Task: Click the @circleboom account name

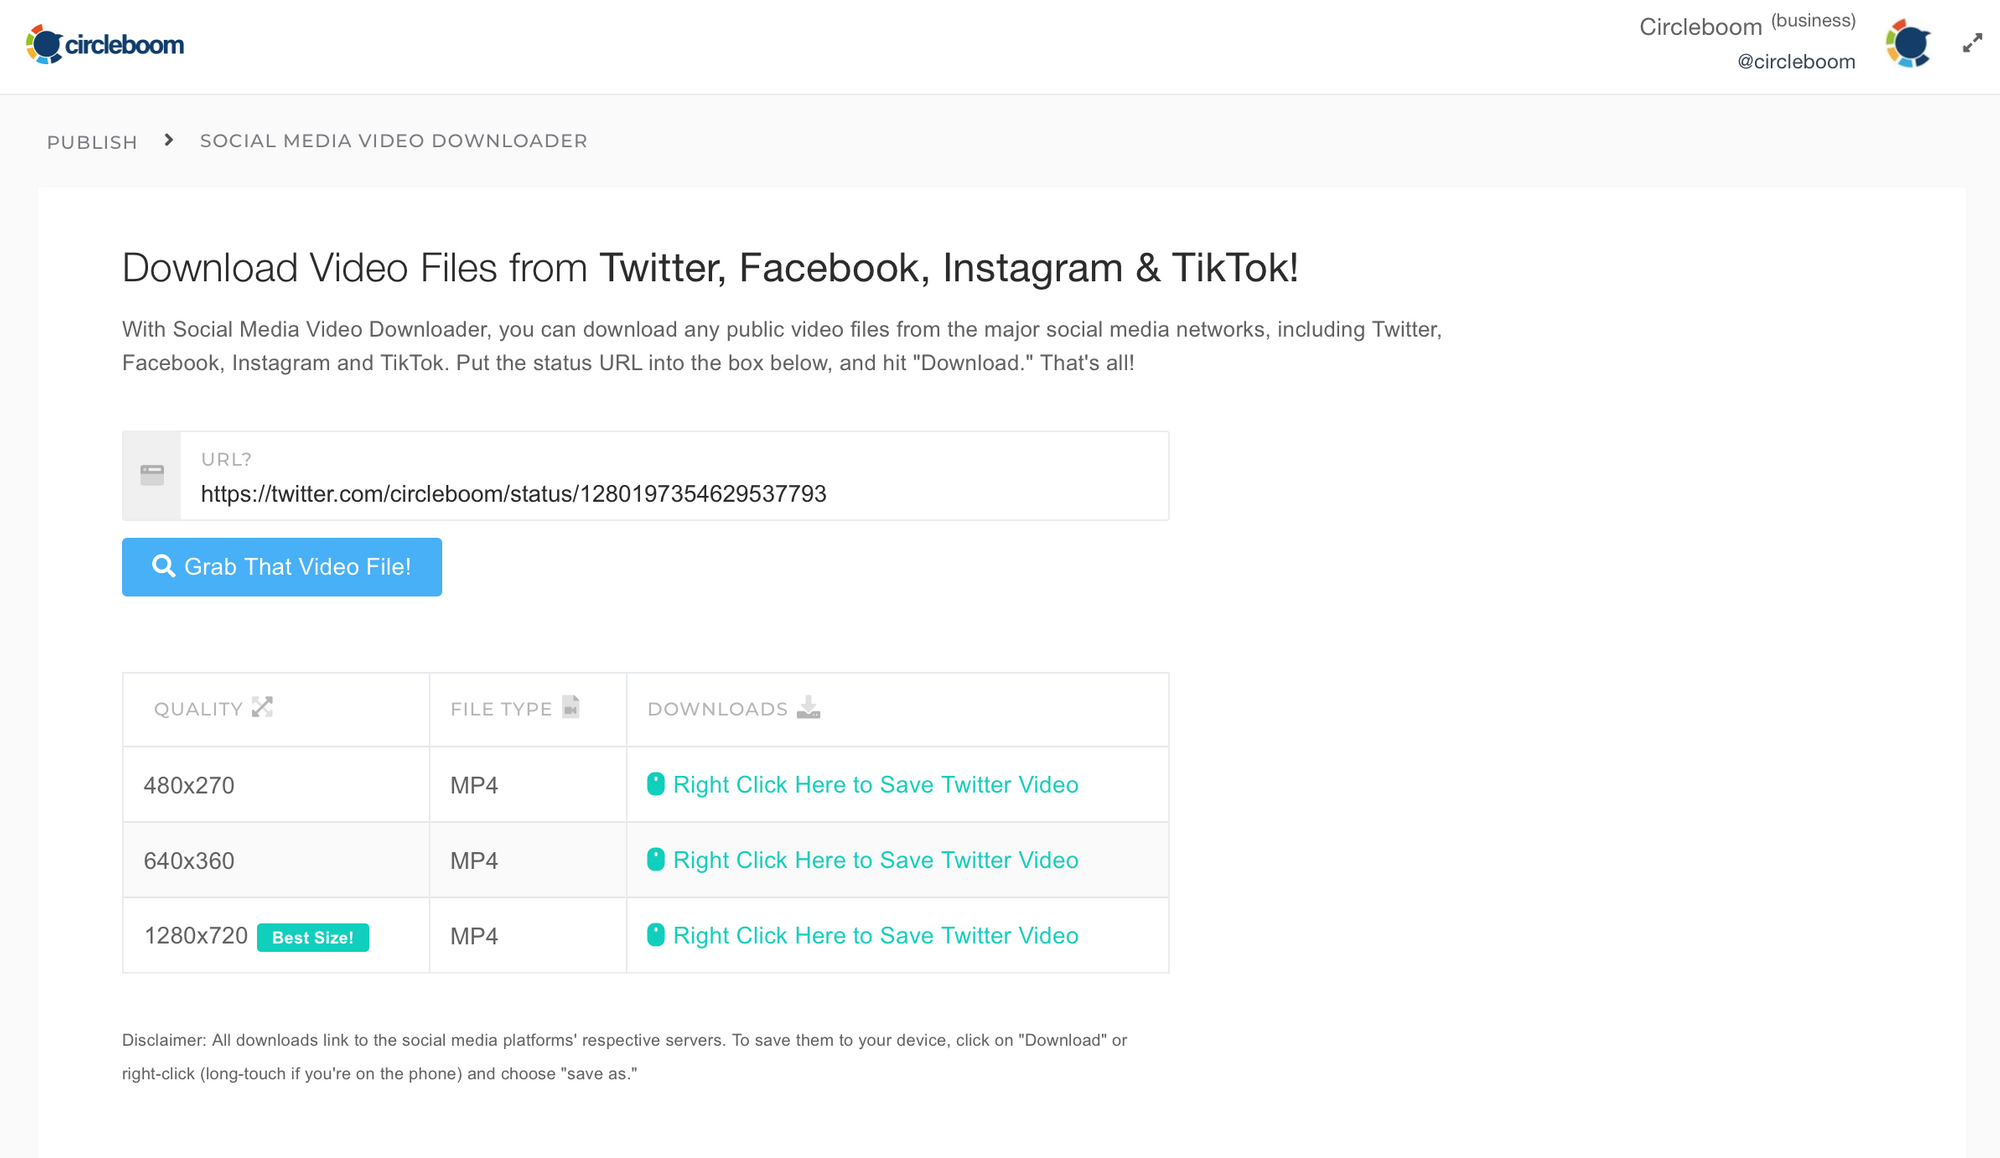Action: point(1797,61)
